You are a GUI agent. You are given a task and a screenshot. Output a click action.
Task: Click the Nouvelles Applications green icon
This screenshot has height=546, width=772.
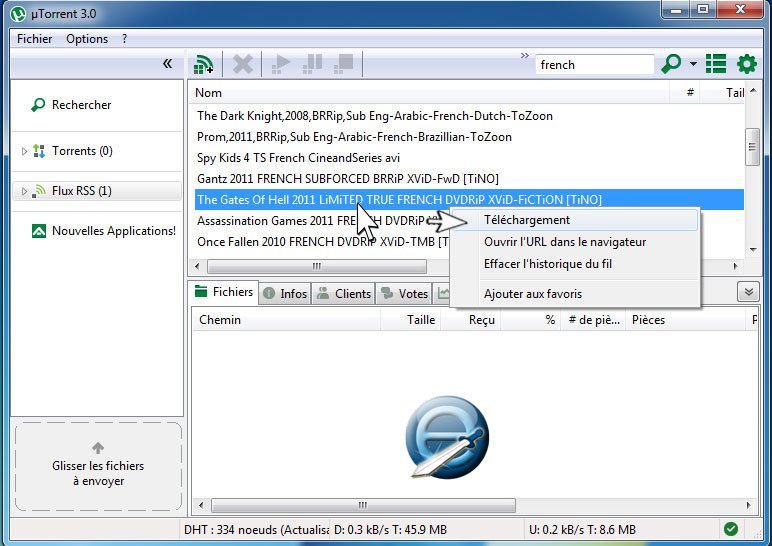pyautogui.click(x=39, y=231)
